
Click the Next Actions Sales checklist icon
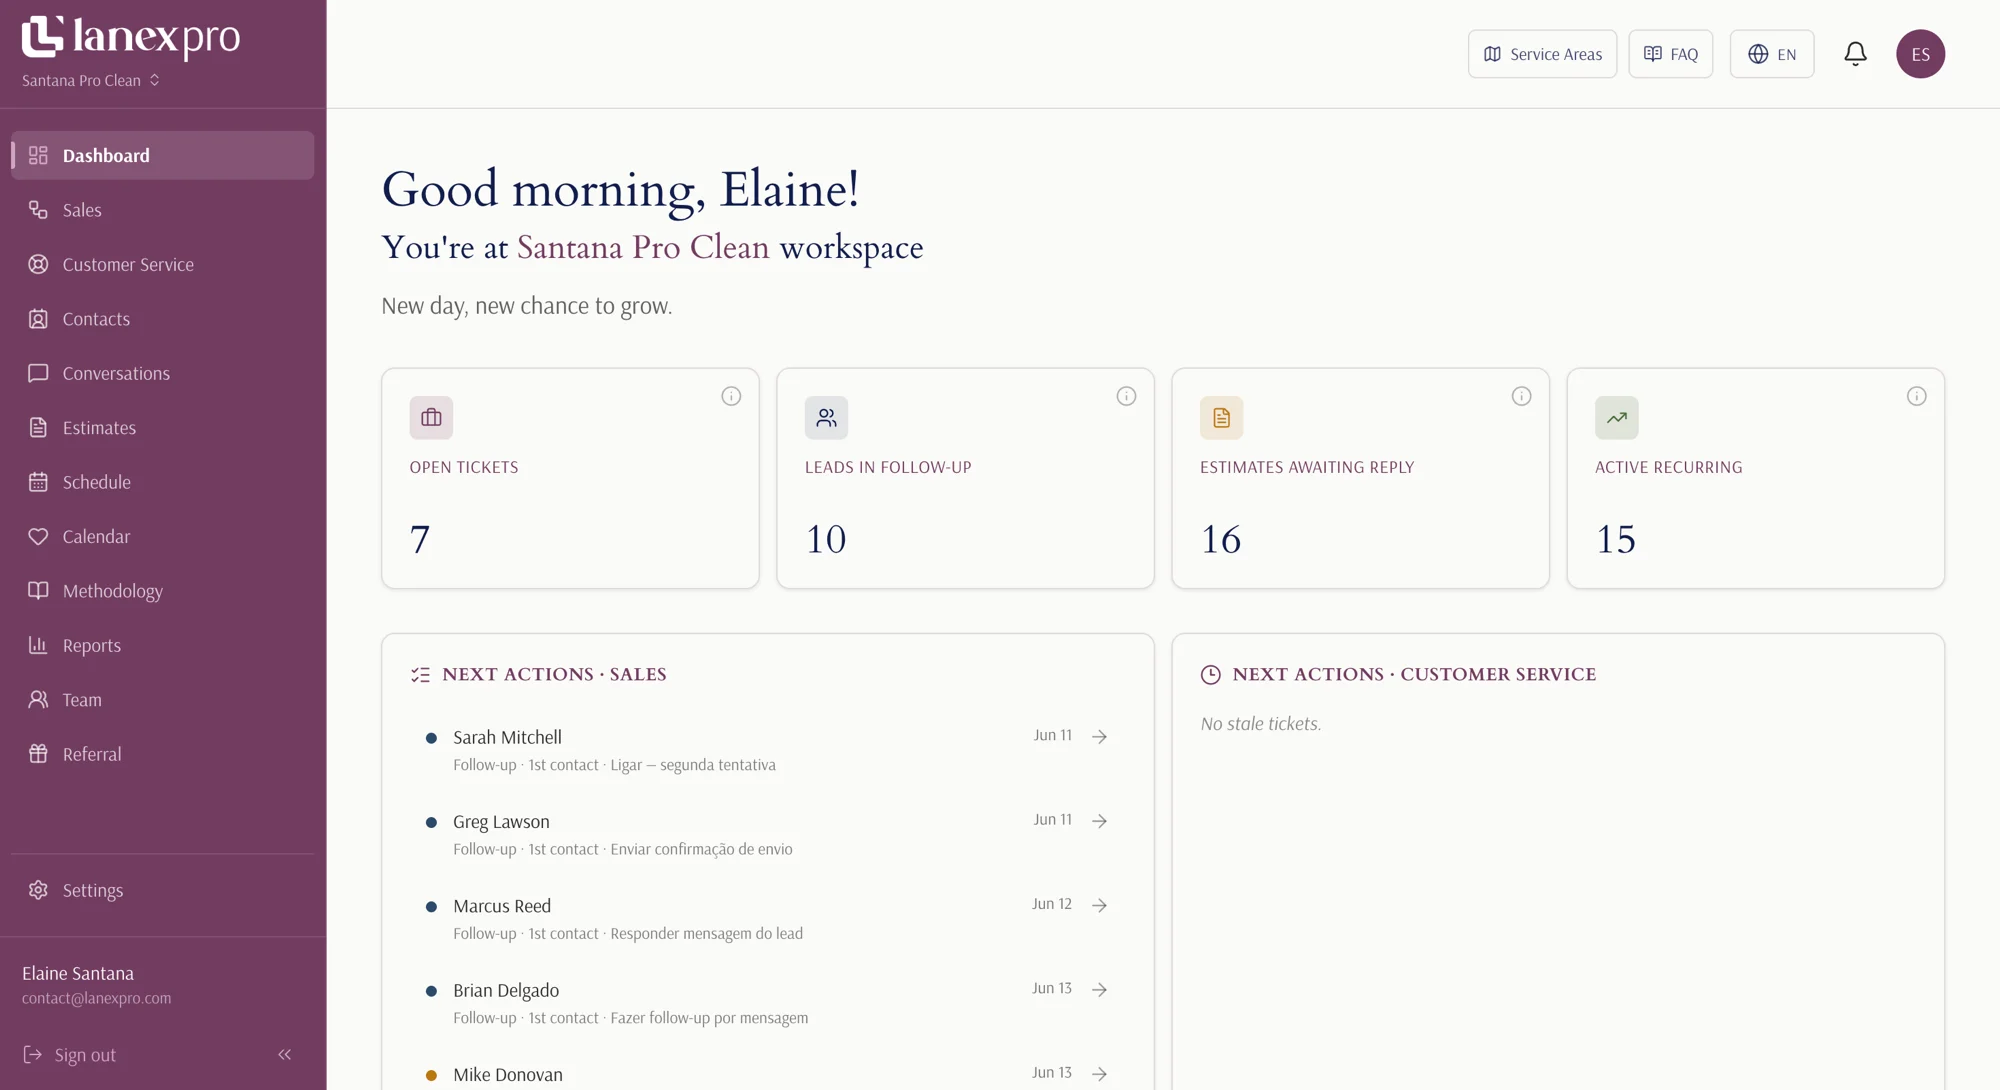(420, 675)
